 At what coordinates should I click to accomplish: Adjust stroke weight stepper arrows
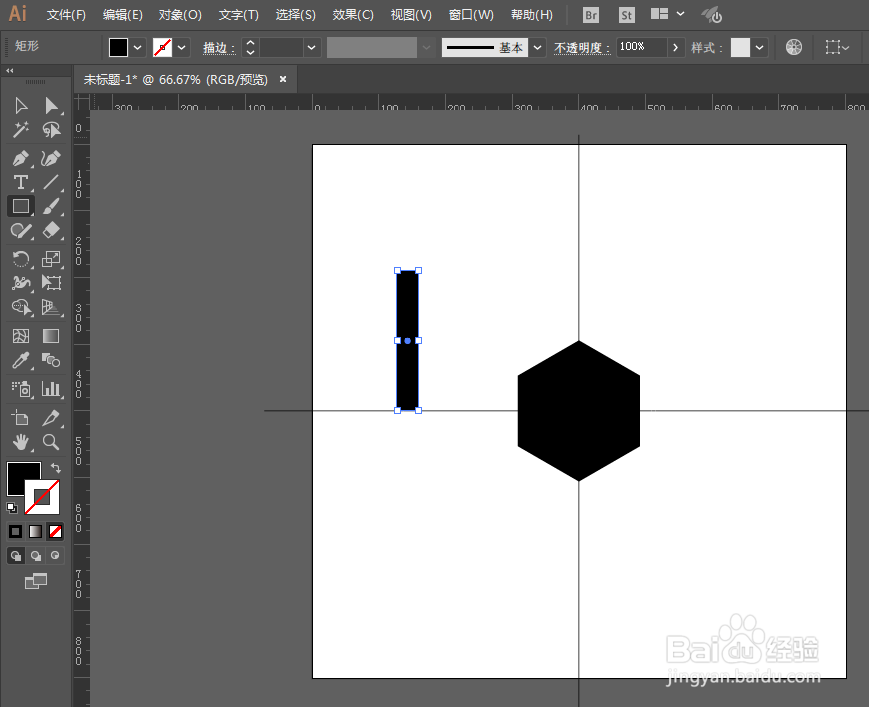pos(251,48)
